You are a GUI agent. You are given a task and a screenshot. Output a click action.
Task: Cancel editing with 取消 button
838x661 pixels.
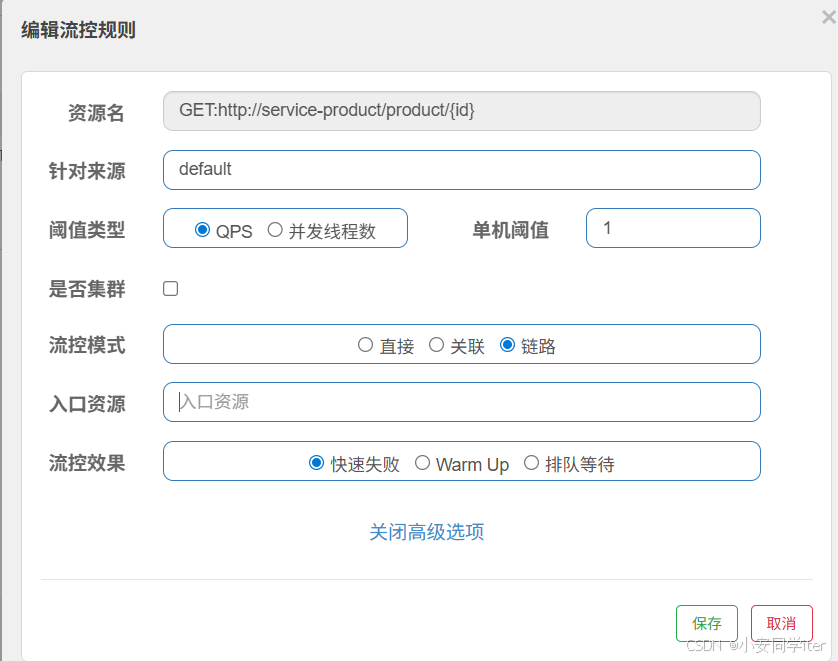coord(781,623)
